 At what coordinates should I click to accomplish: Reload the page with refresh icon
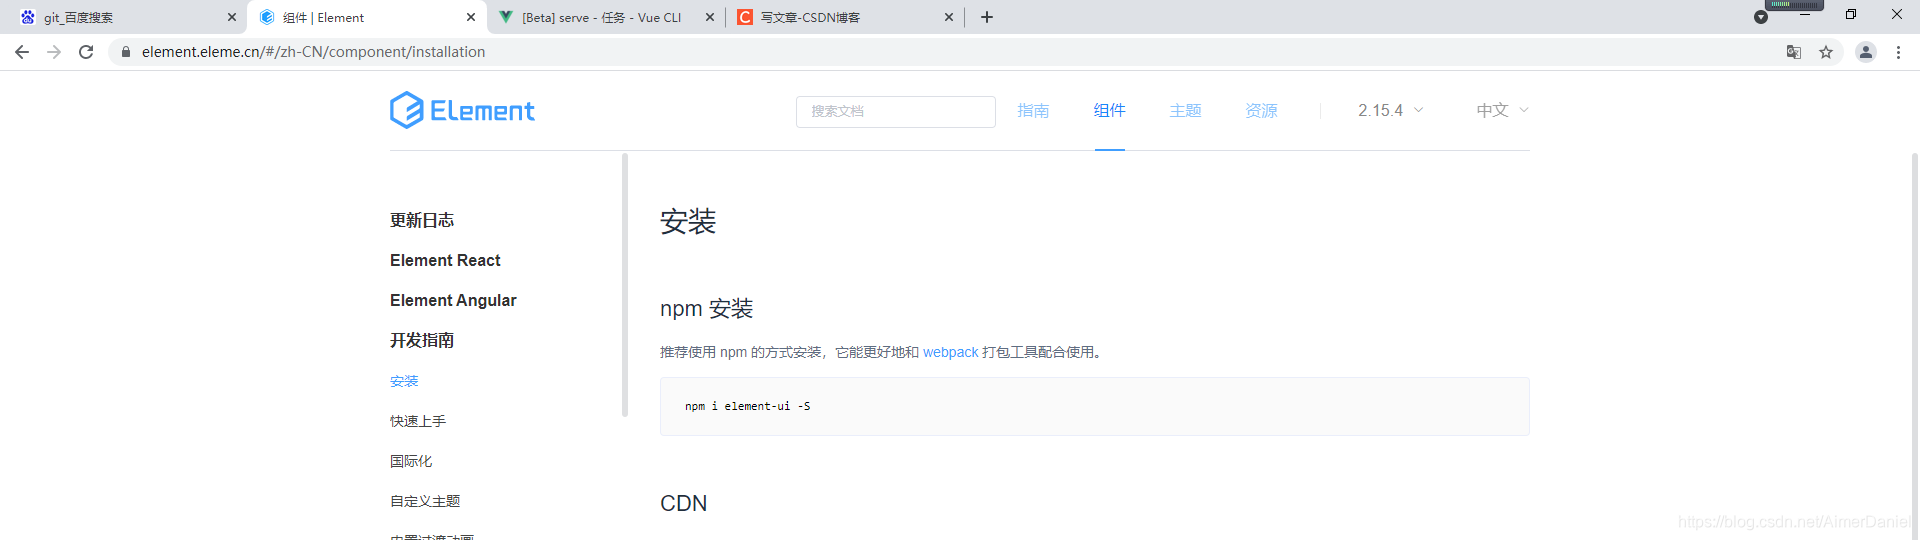86,52
